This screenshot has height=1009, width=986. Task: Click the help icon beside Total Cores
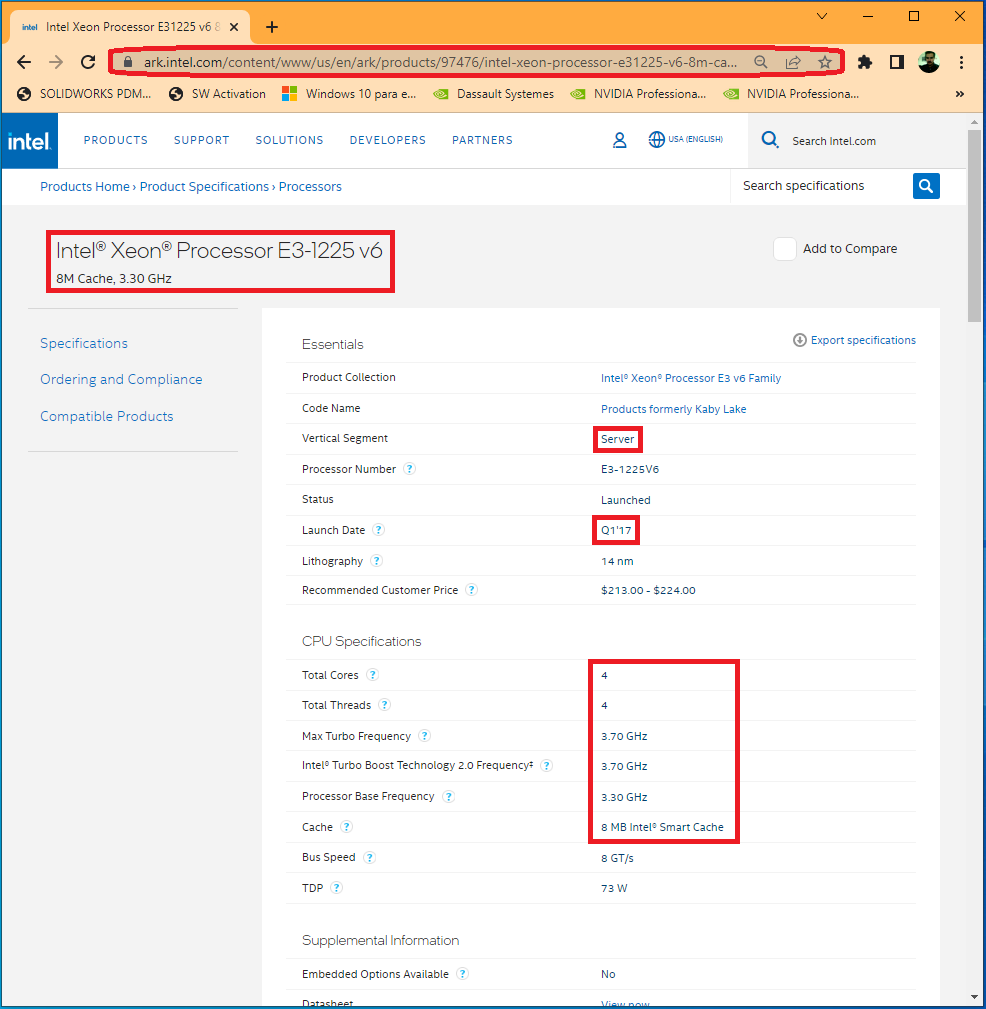[372, 674]
